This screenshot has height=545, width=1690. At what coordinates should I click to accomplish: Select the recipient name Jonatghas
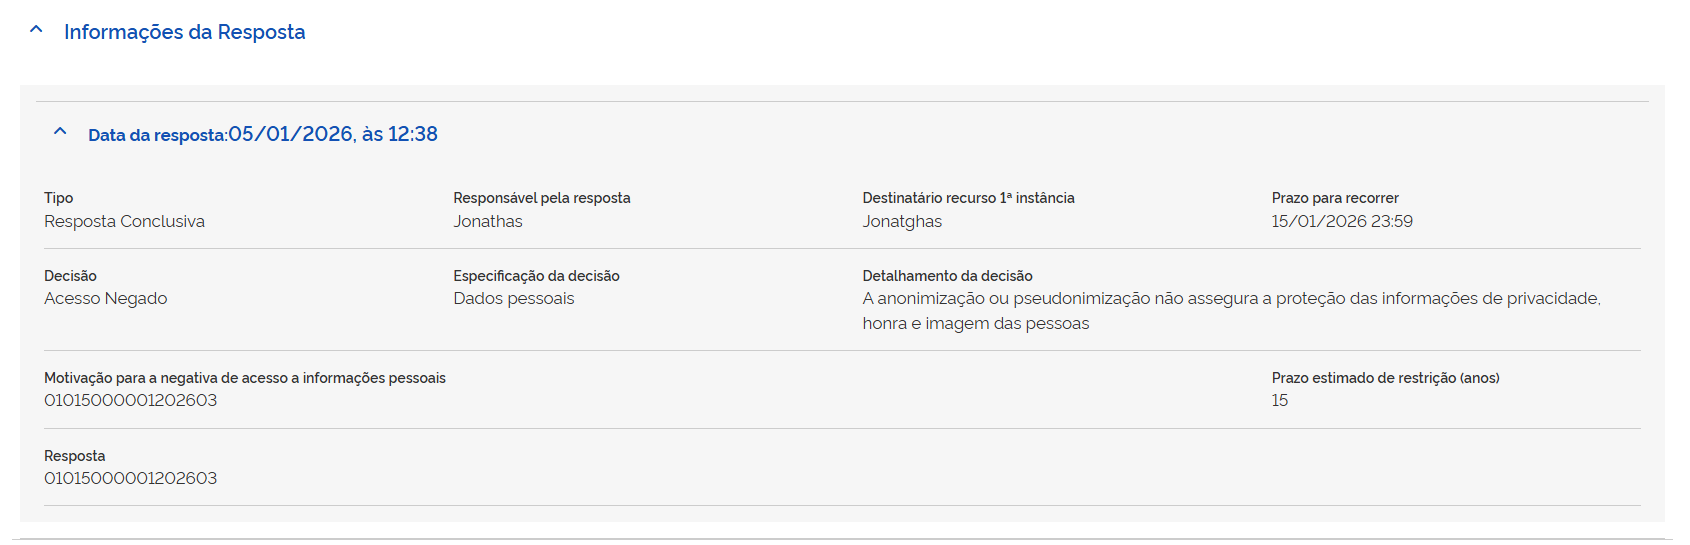902,221
